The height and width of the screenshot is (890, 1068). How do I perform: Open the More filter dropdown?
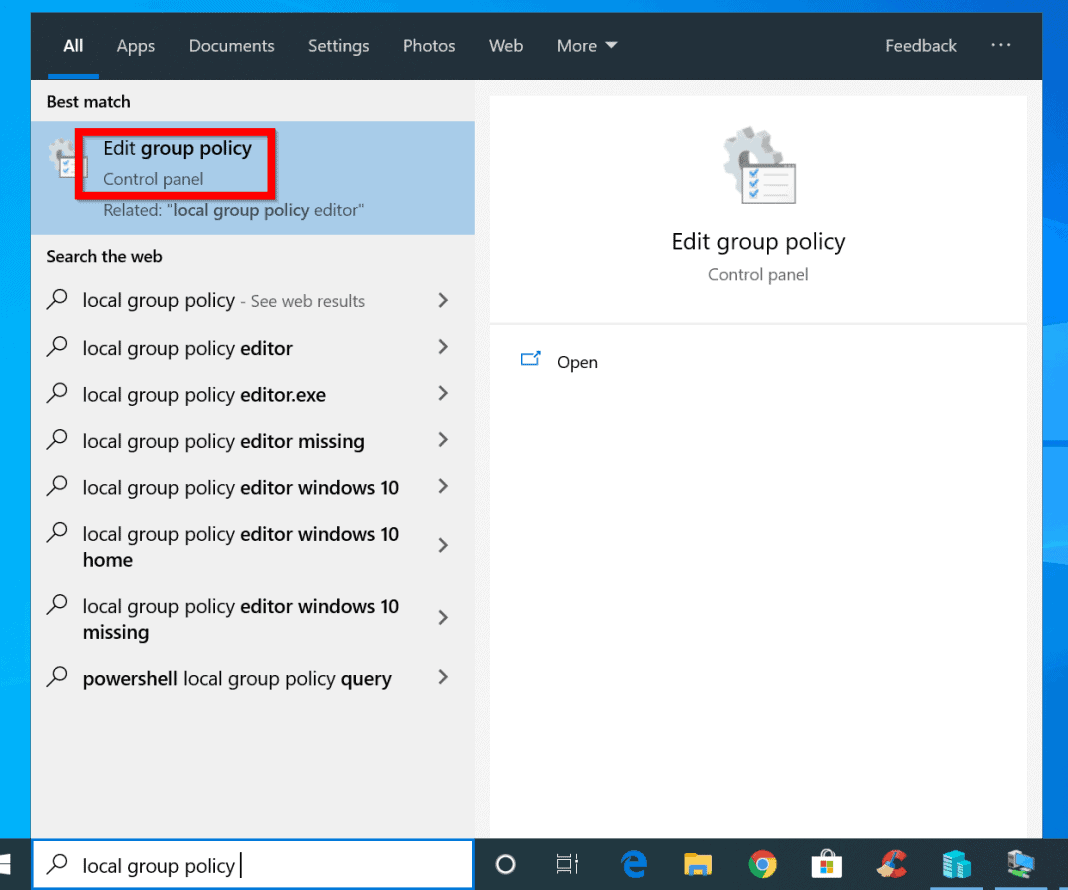[x=587, y=46]
